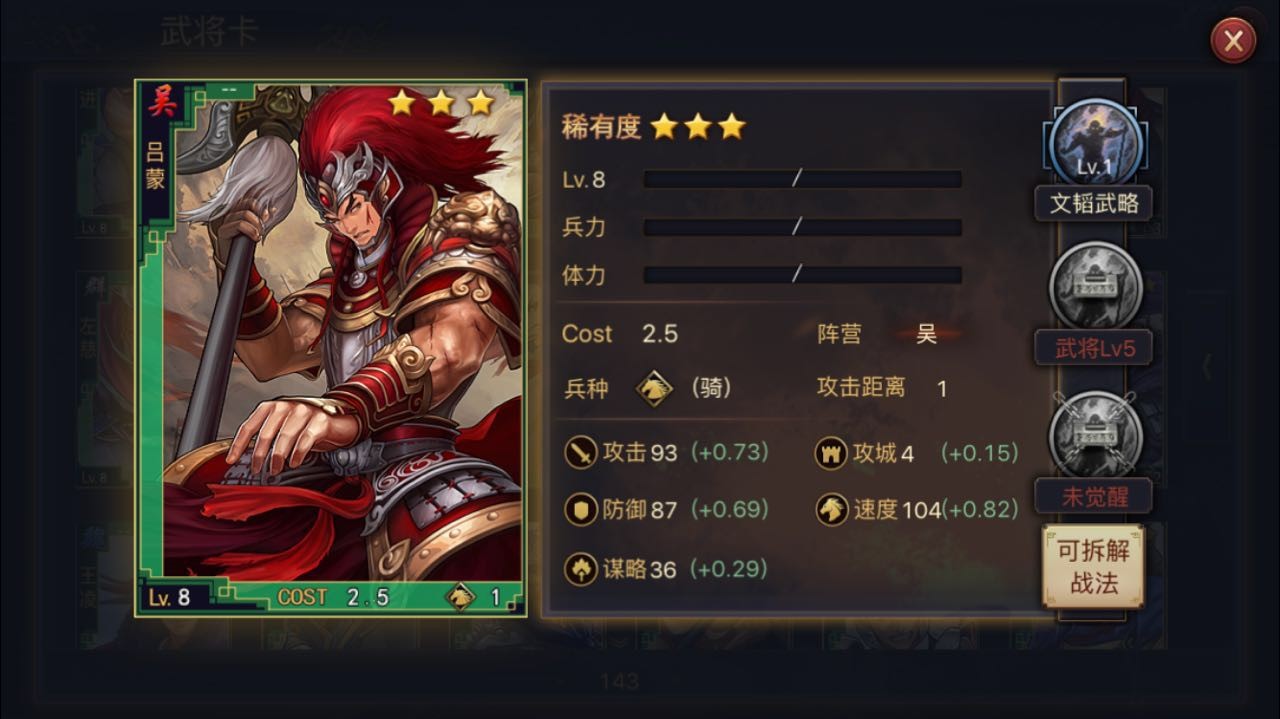Click the 武将Lv5 unlock label
This screenshot has width=1280, height=719.
(1094, 348)
